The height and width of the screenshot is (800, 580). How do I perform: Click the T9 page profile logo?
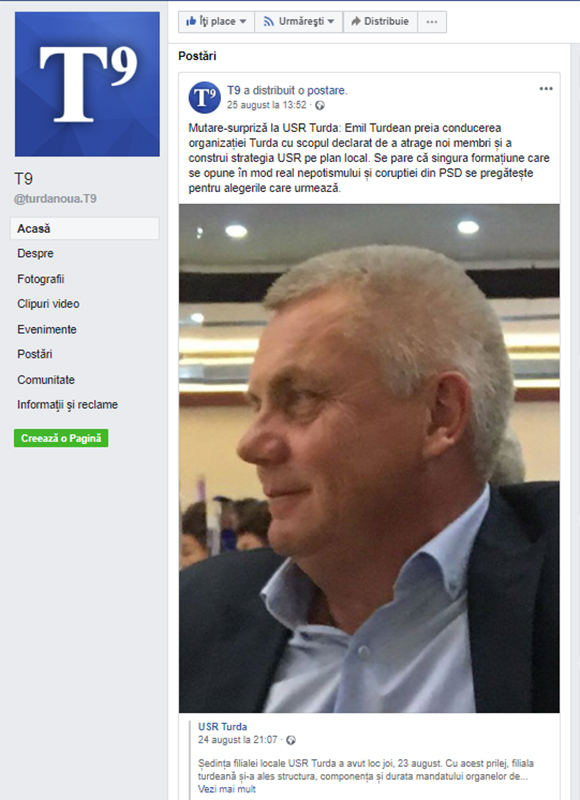tap(87, 84)
